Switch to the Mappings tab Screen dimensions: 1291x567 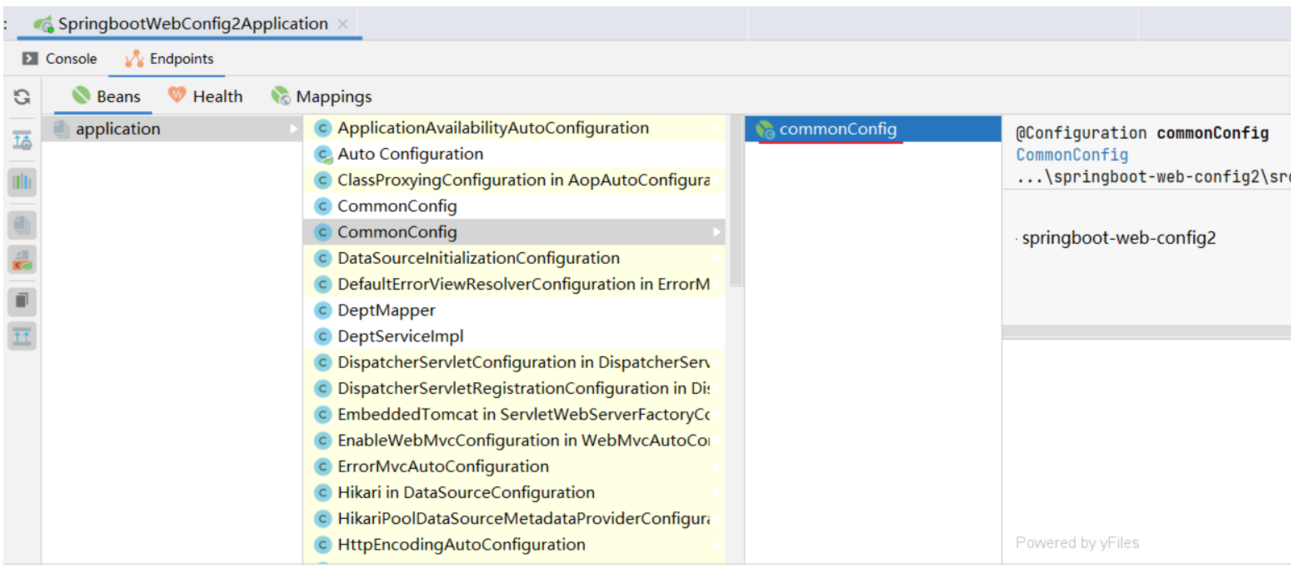pyautogui.click(x=322, y=97)
